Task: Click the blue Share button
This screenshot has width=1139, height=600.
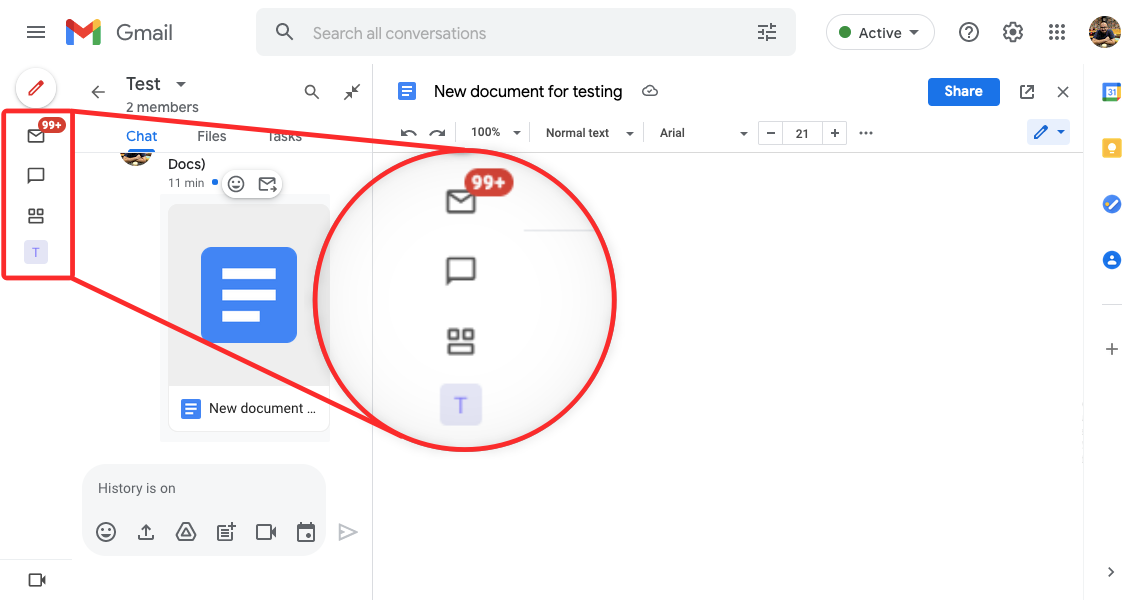Action: [x=963, y=91]
